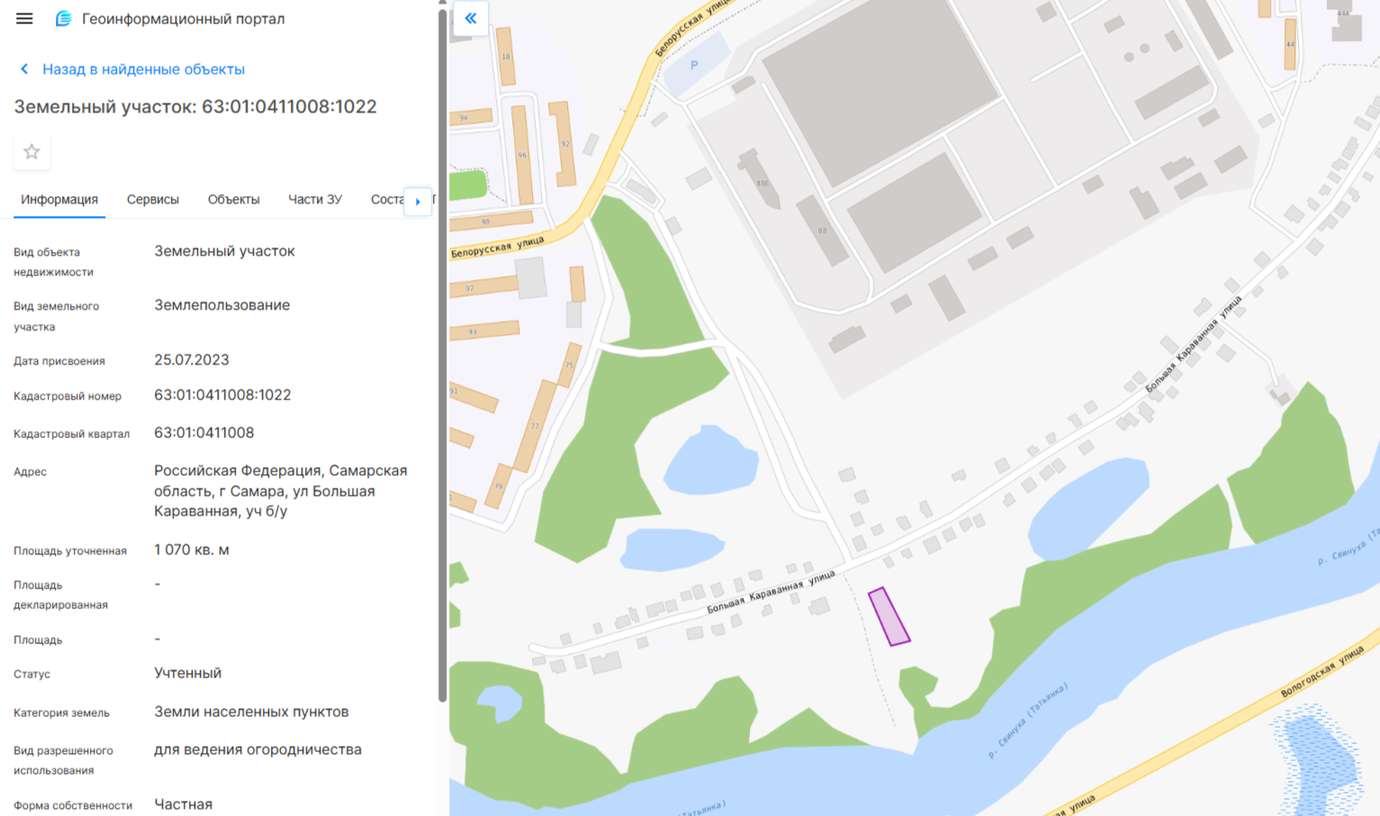Go back via Назад в найденные объекты
The height and width of the screenshot is (816, 1380).
coord(143,69)
